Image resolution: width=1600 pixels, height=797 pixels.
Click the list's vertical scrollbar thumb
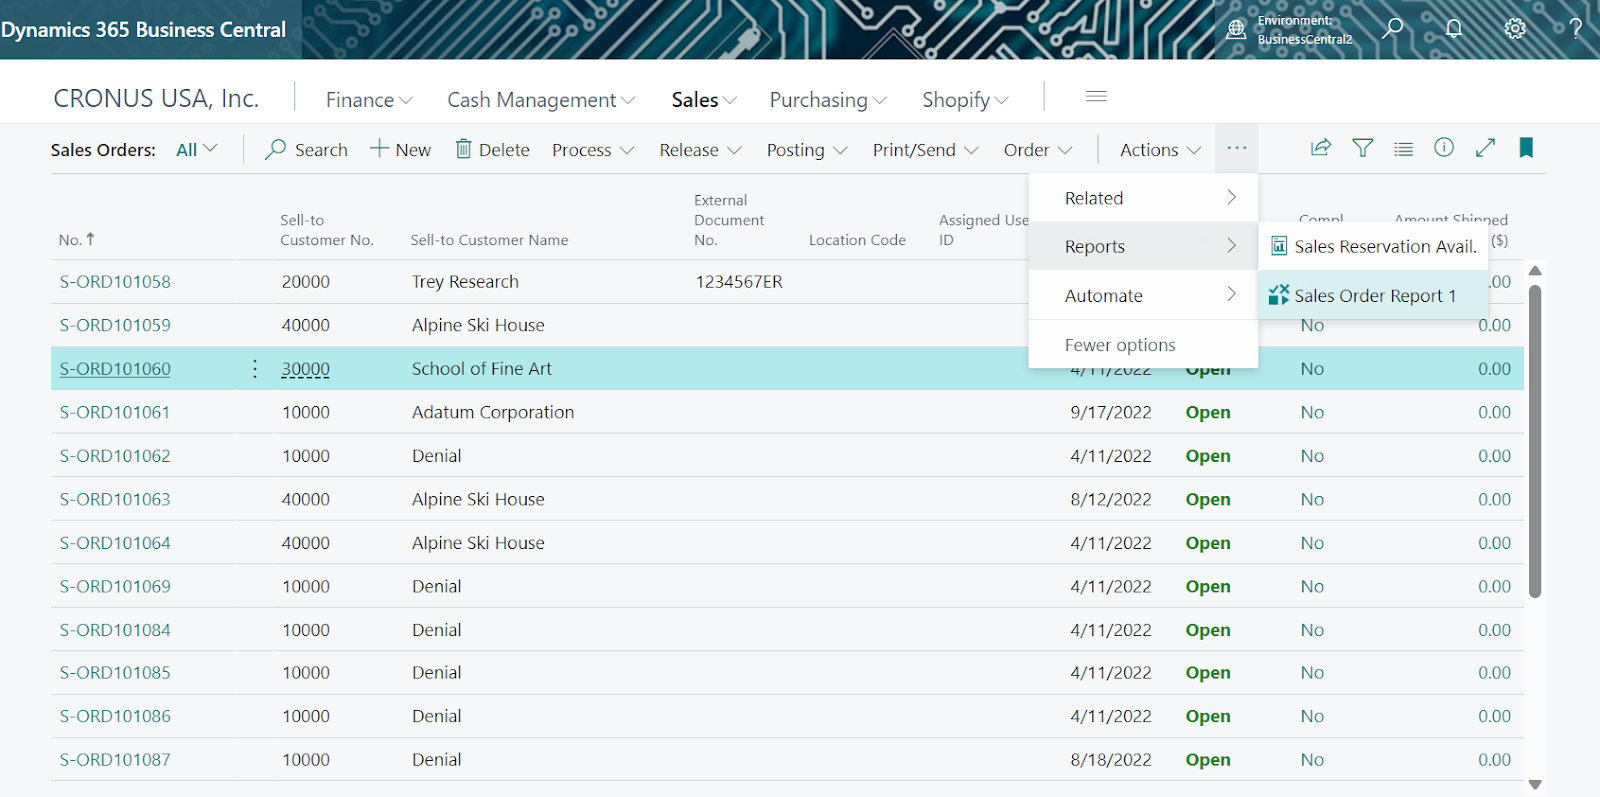pos(1535,441)
